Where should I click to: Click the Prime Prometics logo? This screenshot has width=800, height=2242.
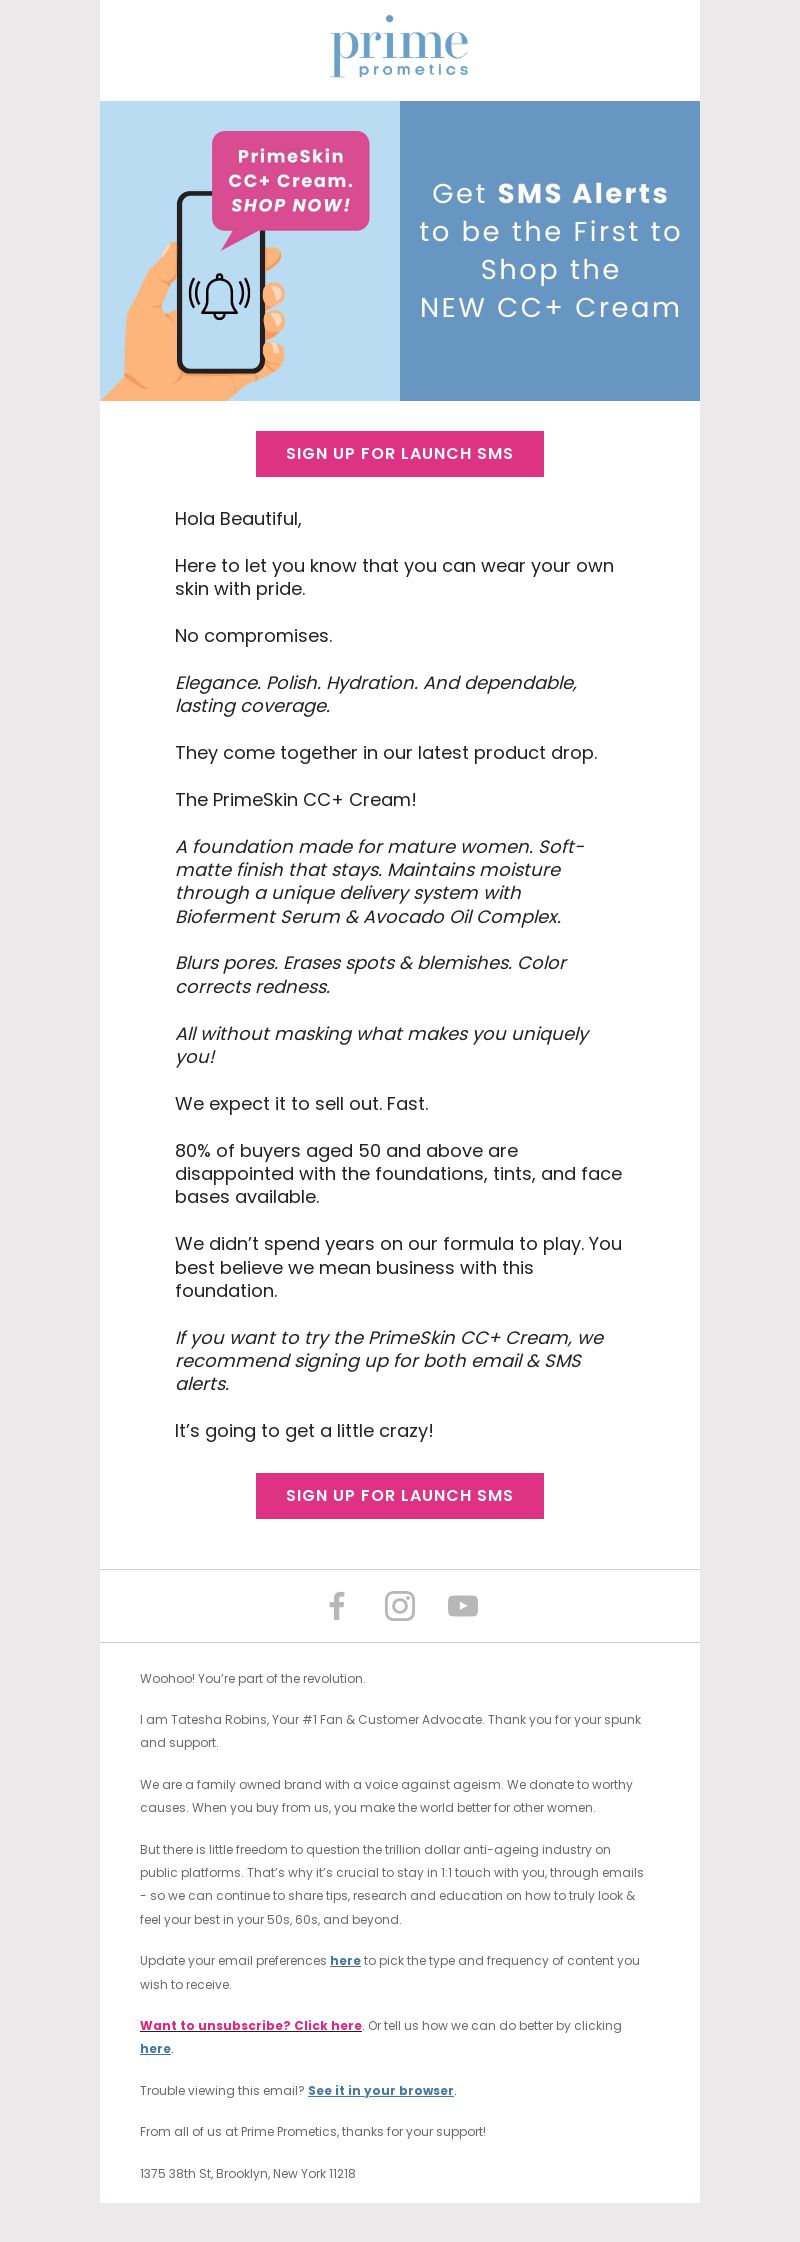click(400, 47)
